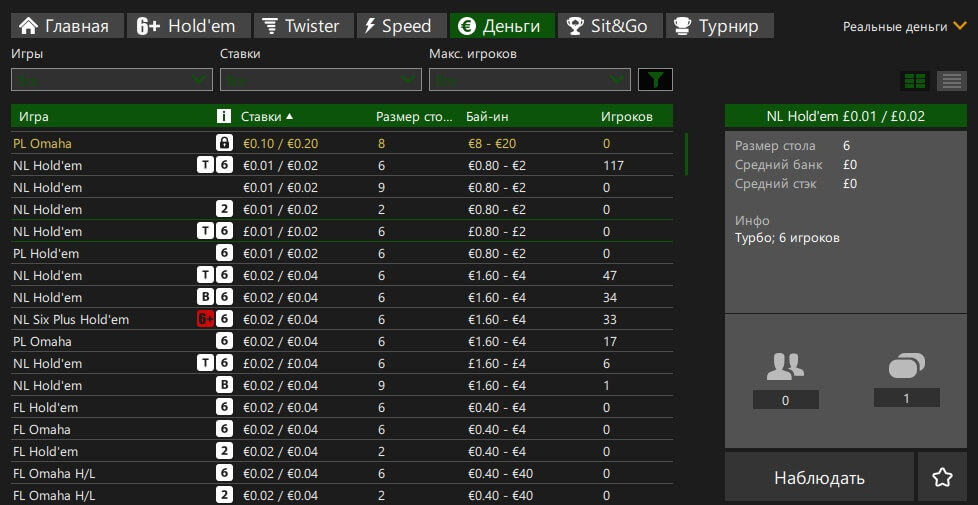The image size is (978, 505).
Task: Click the trophy icon on Sit&Go tab
Action: [574, 26]
